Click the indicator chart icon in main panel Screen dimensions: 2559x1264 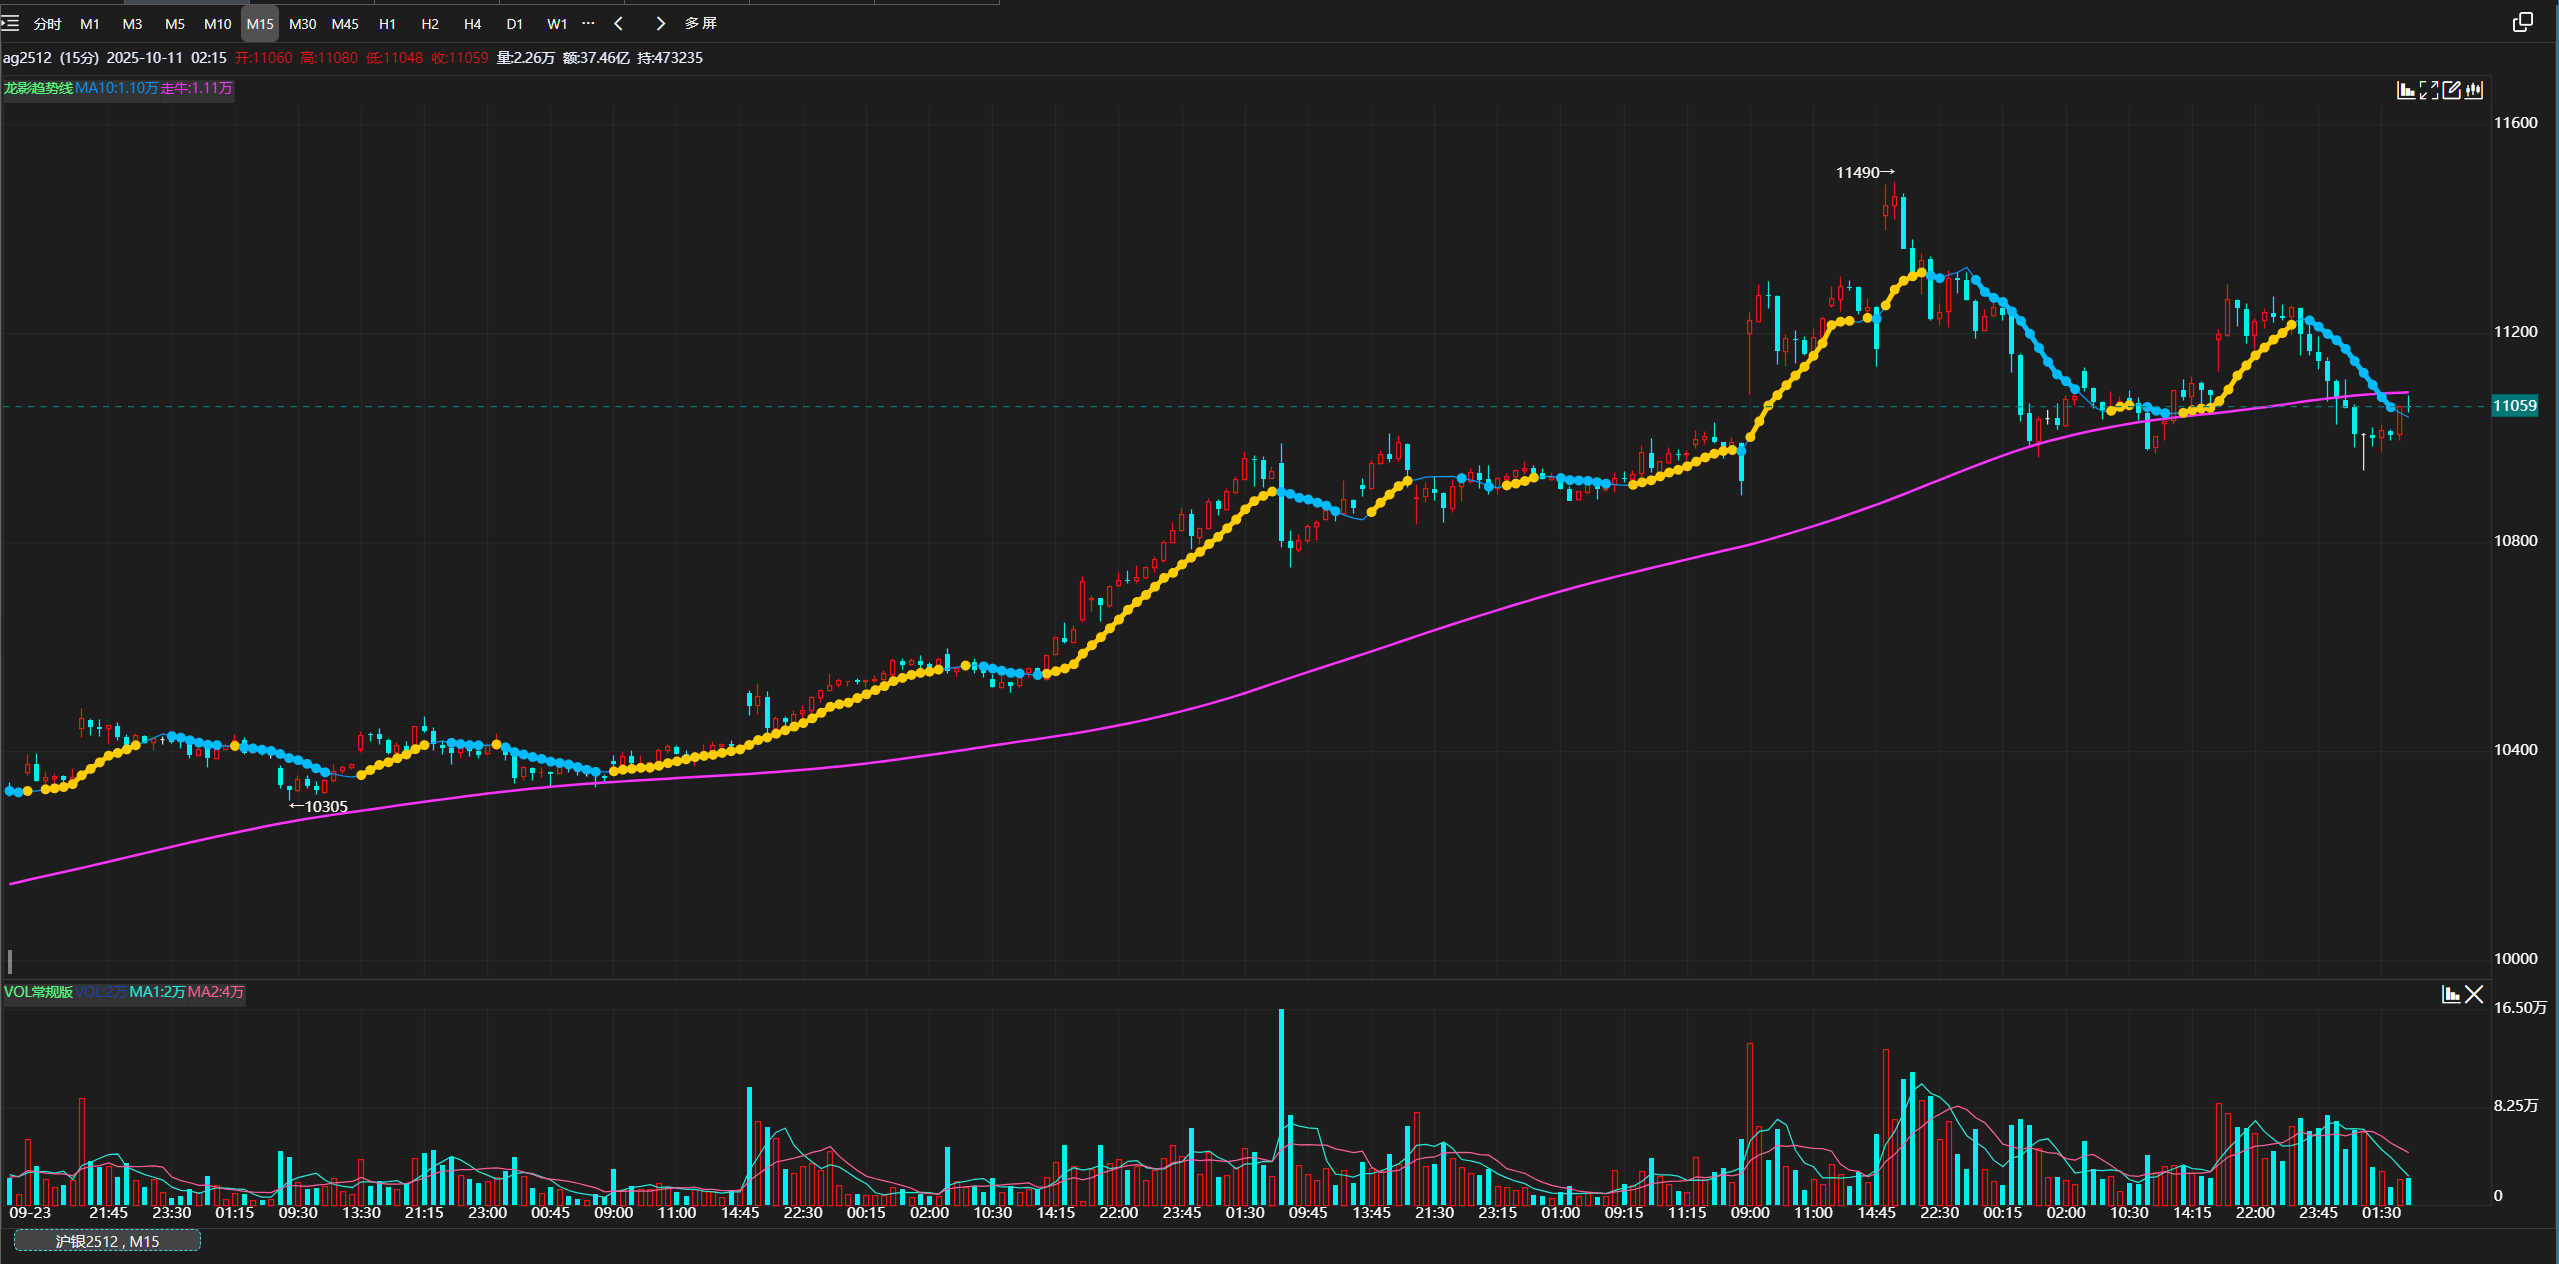[x=2406, y=91]
